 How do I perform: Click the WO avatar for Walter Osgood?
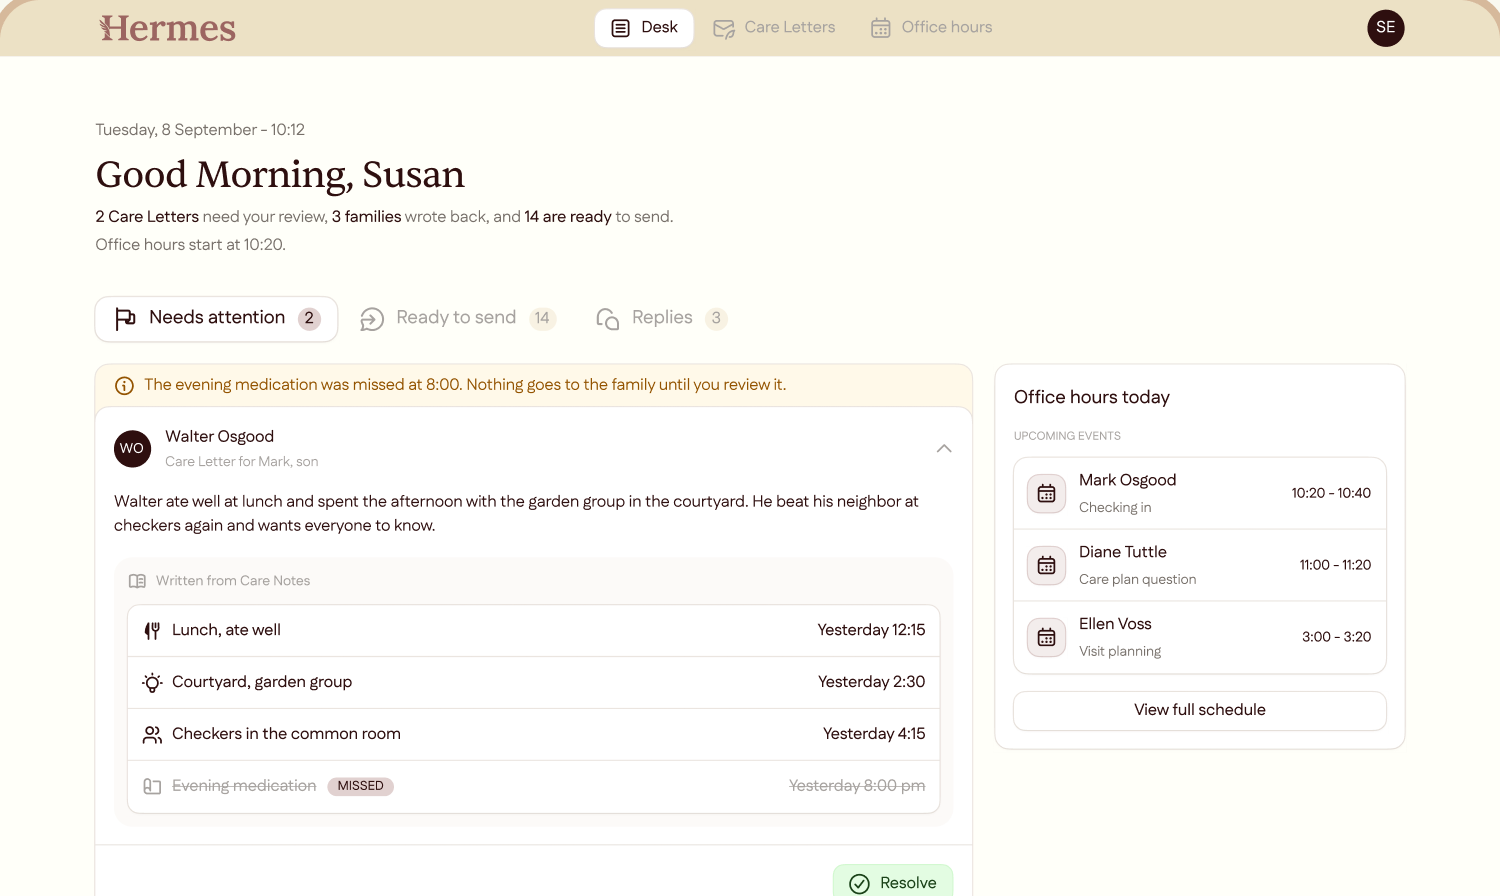pos(133,449)
